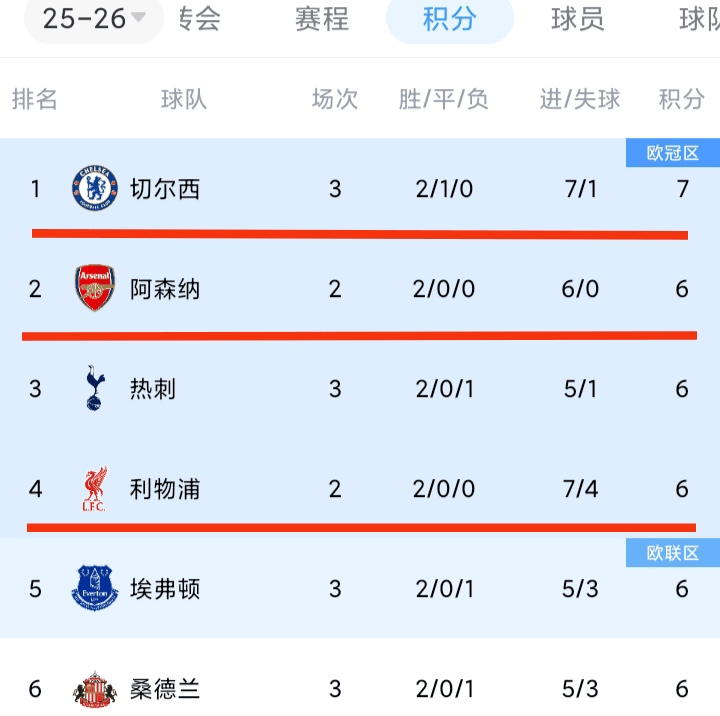Select the 利物浦 team name
This screenshot has height=716, width=720.
click(165, 489)
